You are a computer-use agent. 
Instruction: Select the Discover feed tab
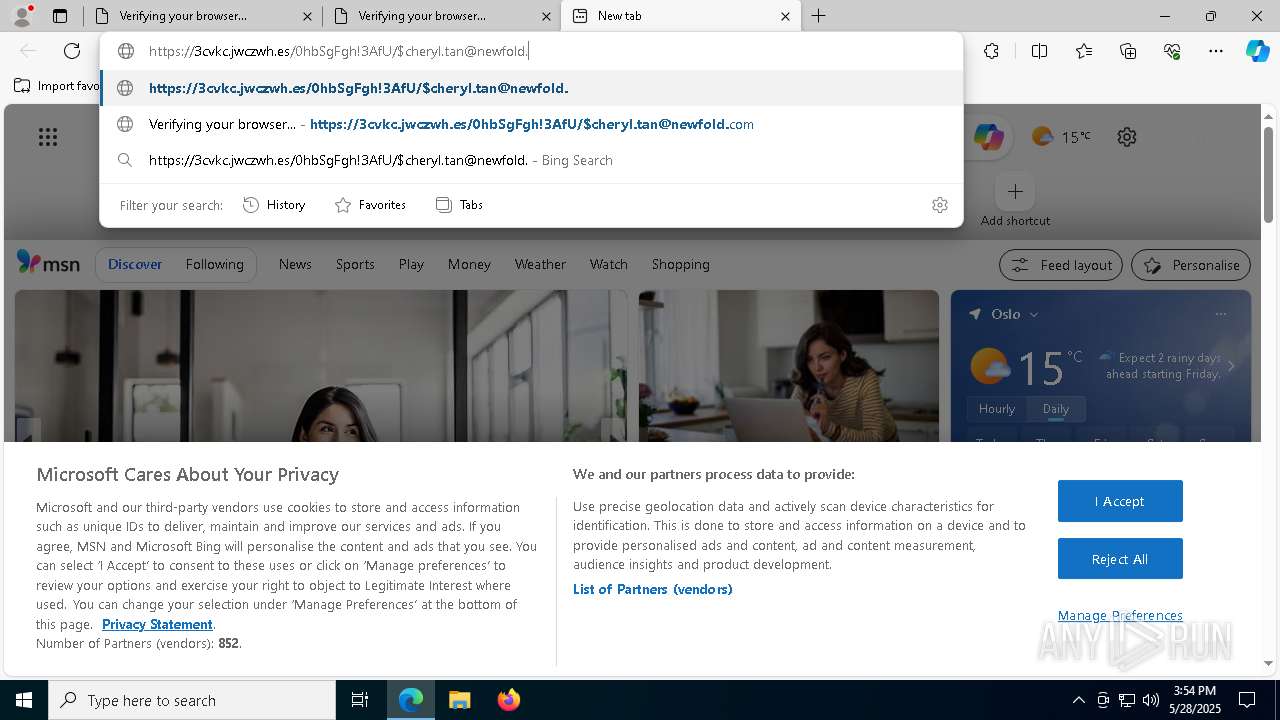point(135,264)
